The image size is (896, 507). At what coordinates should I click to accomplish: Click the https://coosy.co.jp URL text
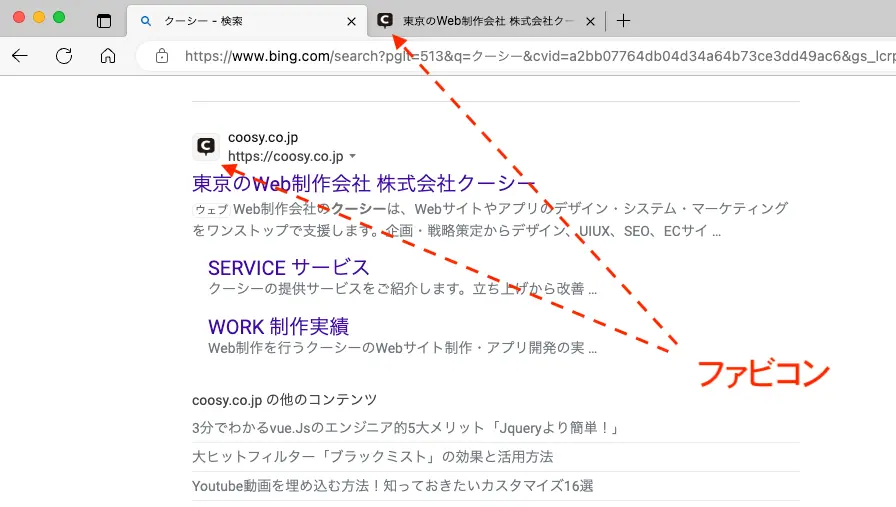286,156
